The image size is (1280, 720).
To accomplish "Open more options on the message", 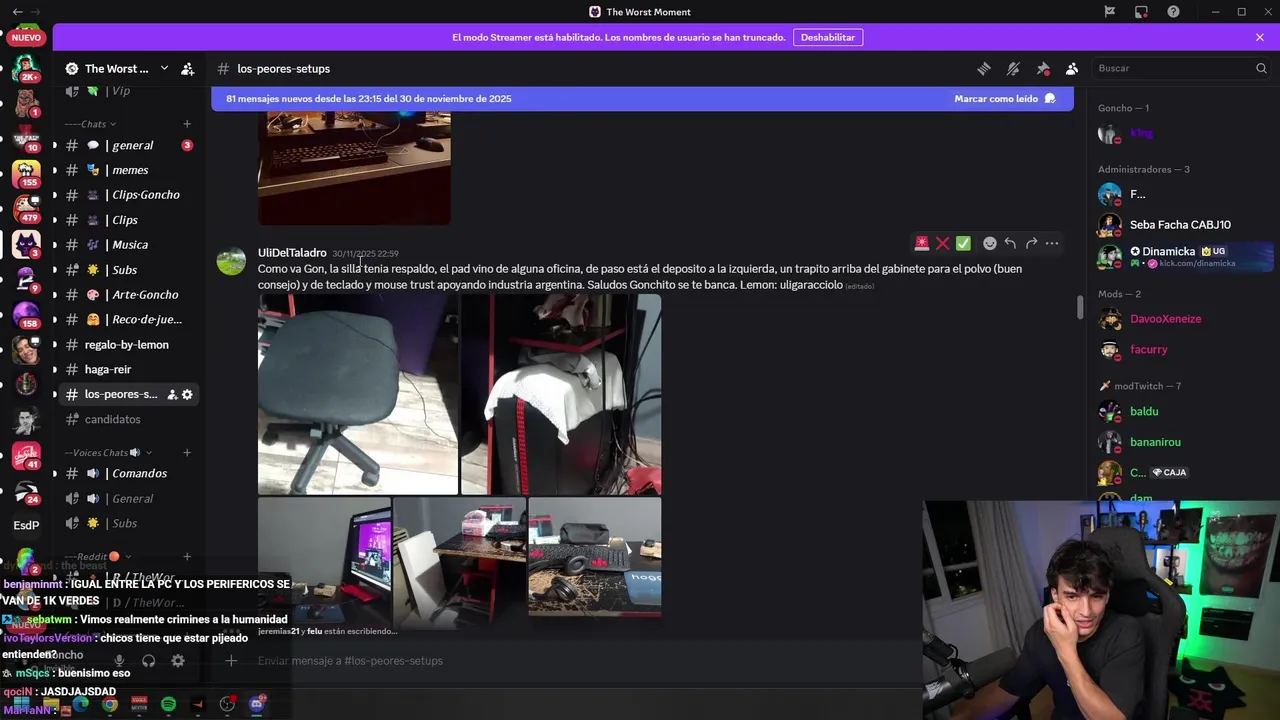I will tap(1052, 243).
